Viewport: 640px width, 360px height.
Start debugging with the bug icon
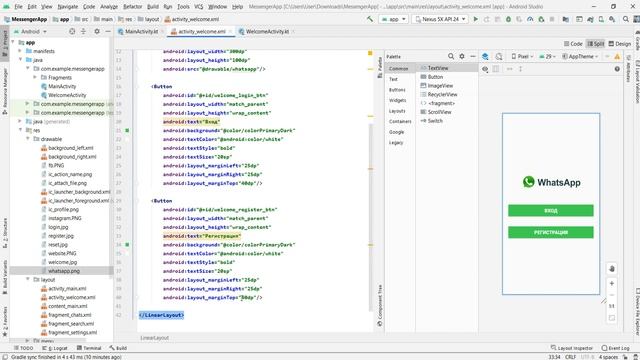508,19
